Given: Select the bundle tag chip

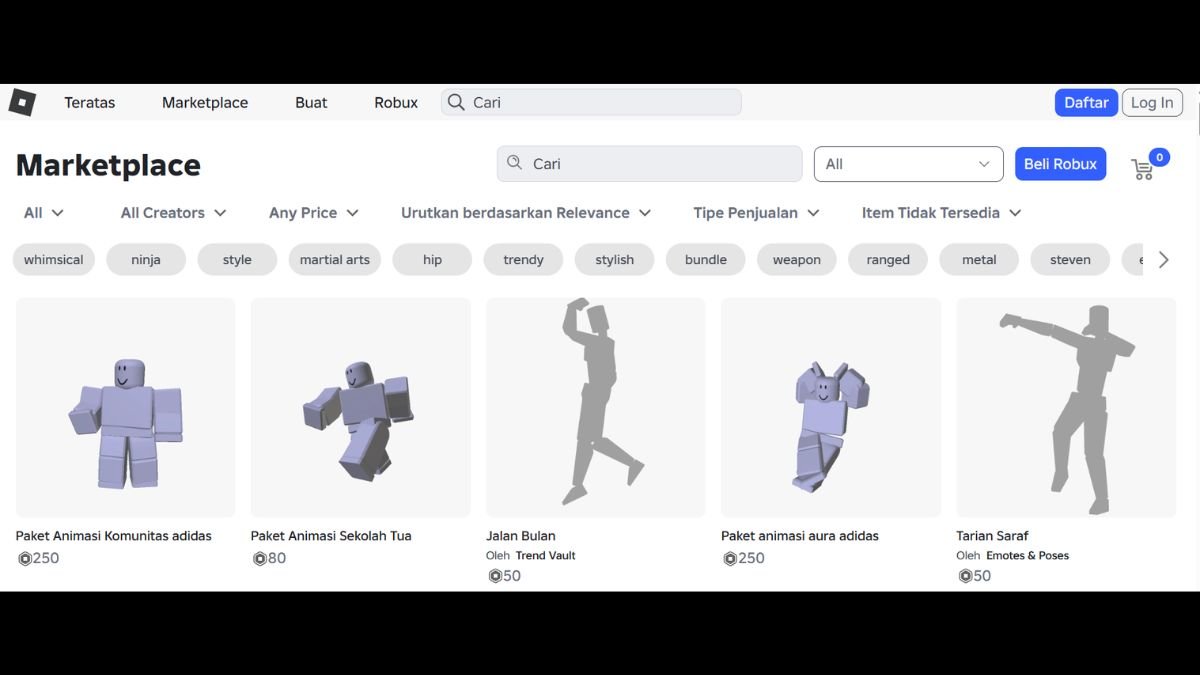Looking at the screenshot, I should coord(706,259).
